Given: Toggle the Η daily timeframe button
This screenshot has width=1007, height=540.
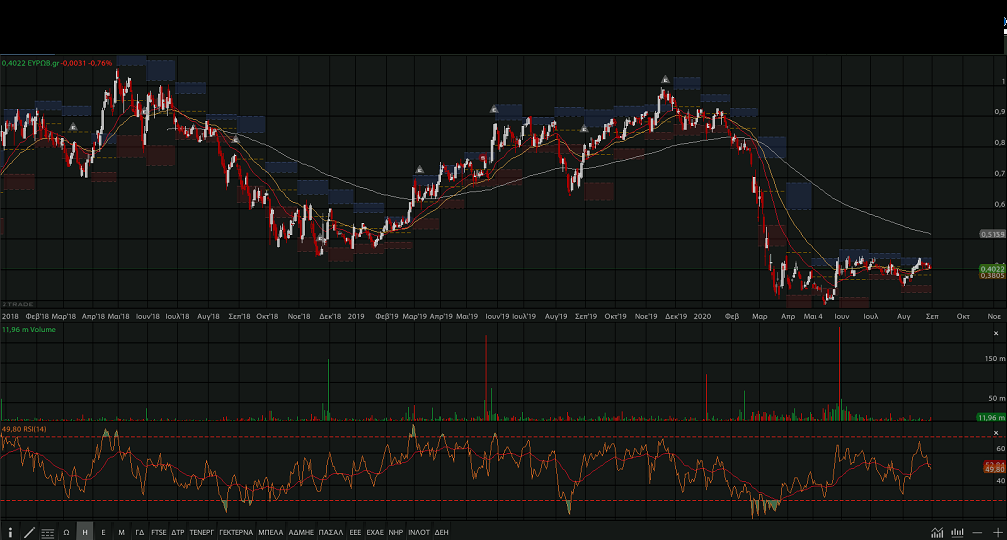Looking at the screenshot, I should (85, 532).
